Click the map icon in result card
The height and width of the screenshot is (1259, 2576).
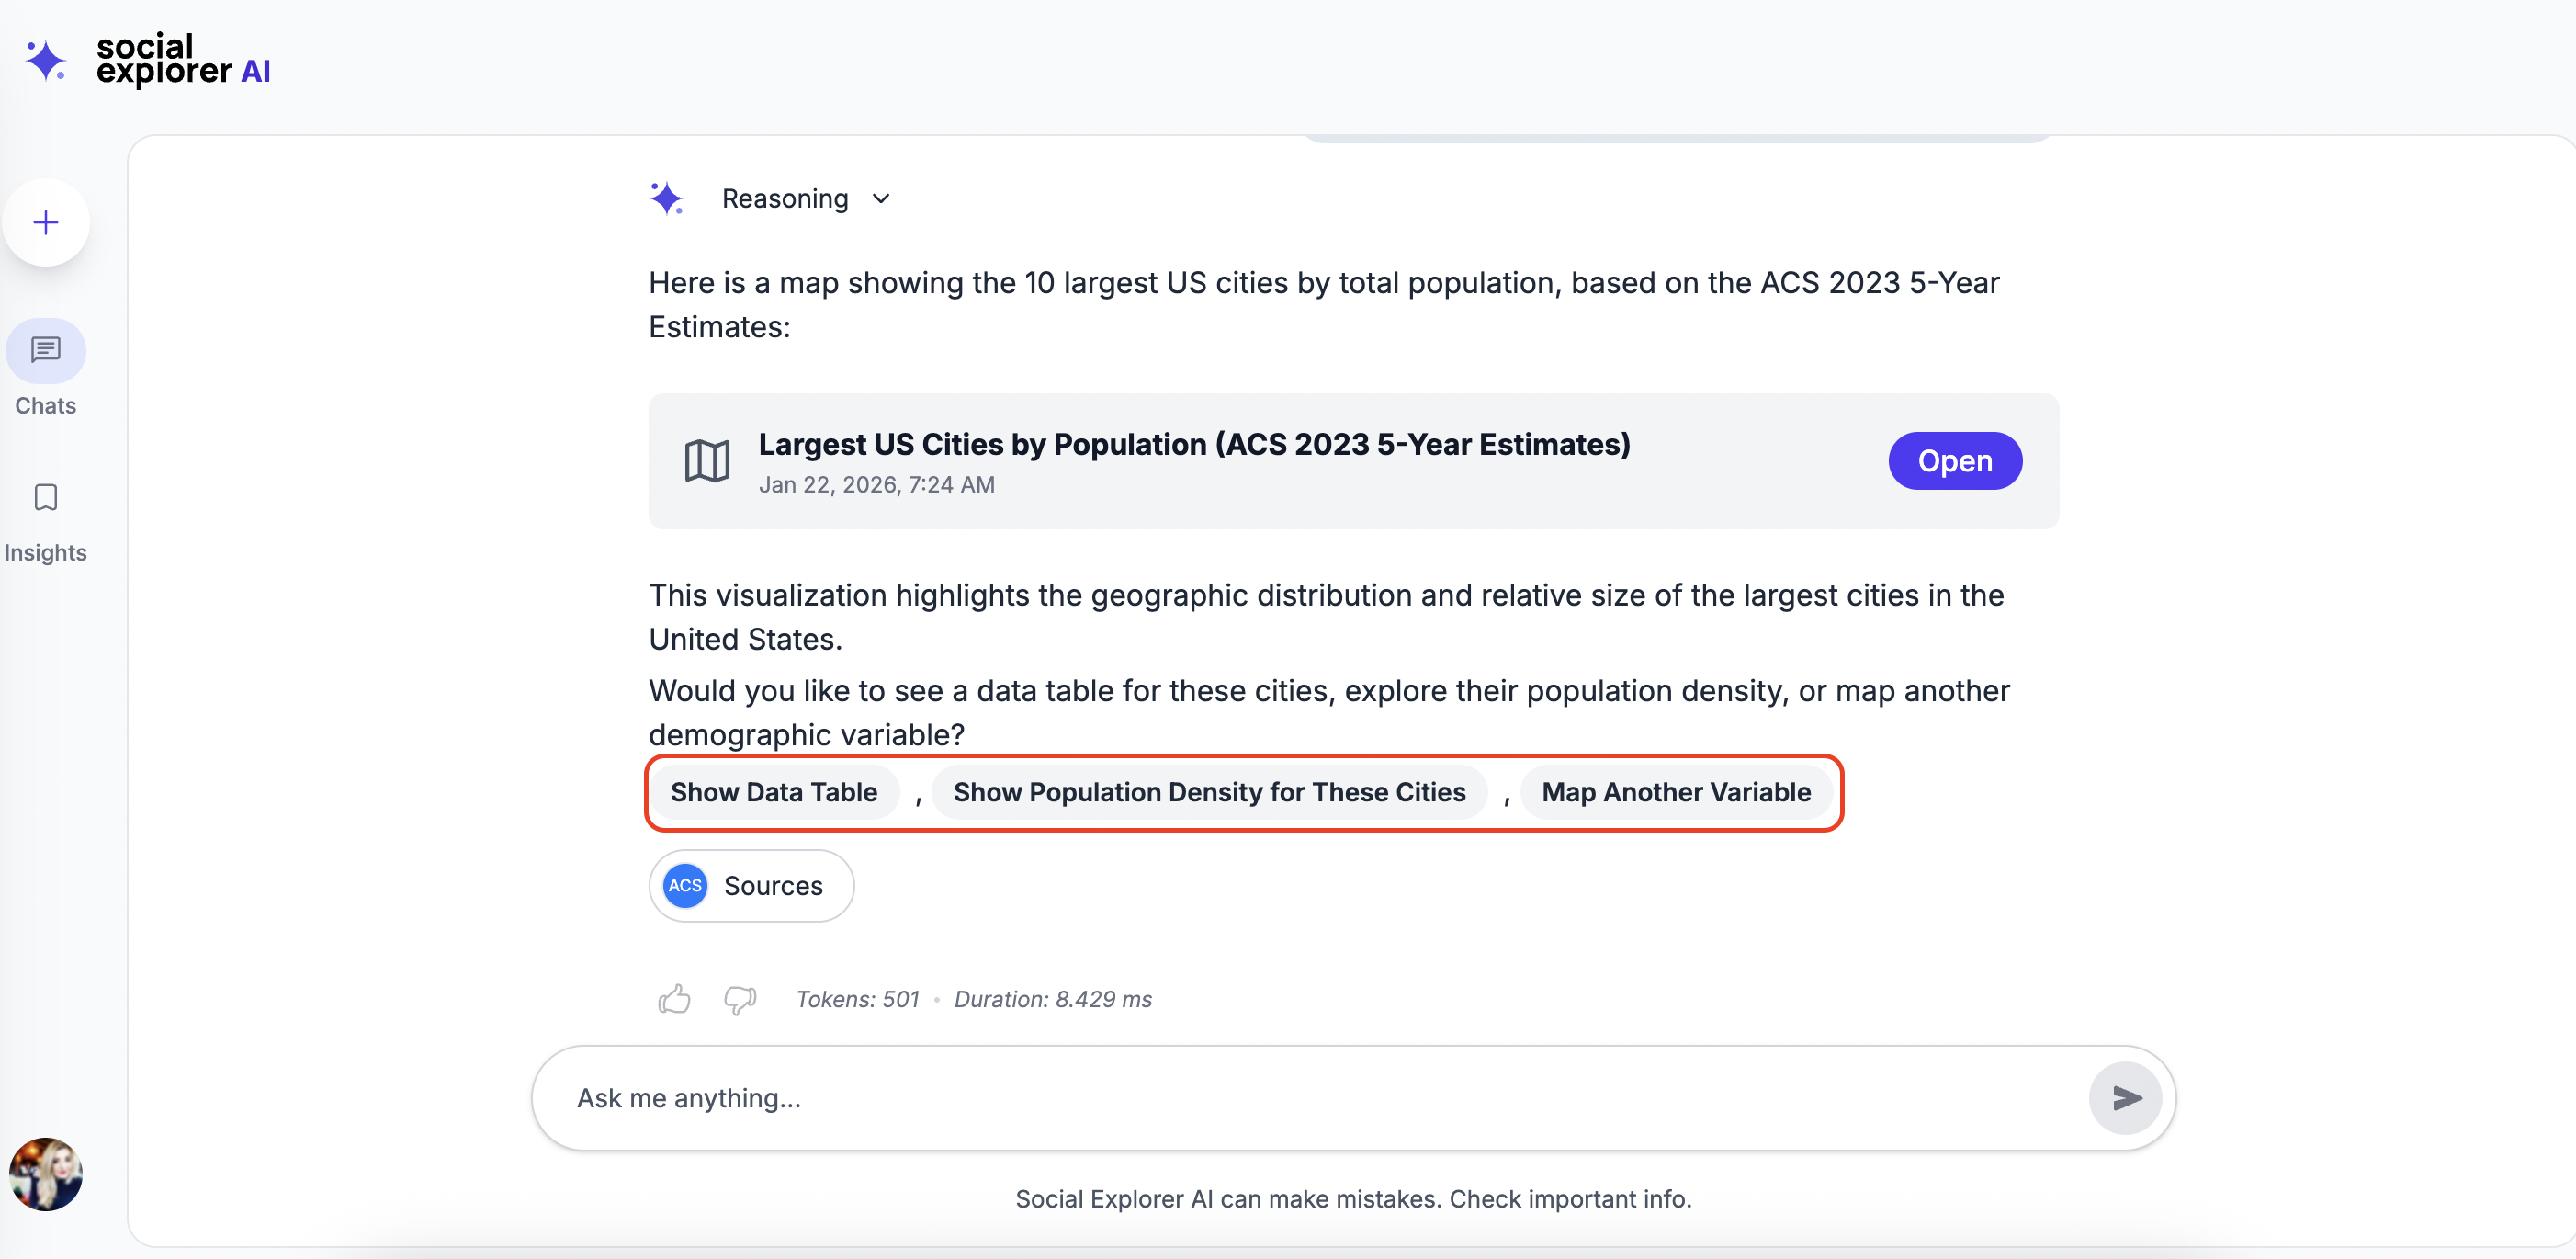click(706, 461)
